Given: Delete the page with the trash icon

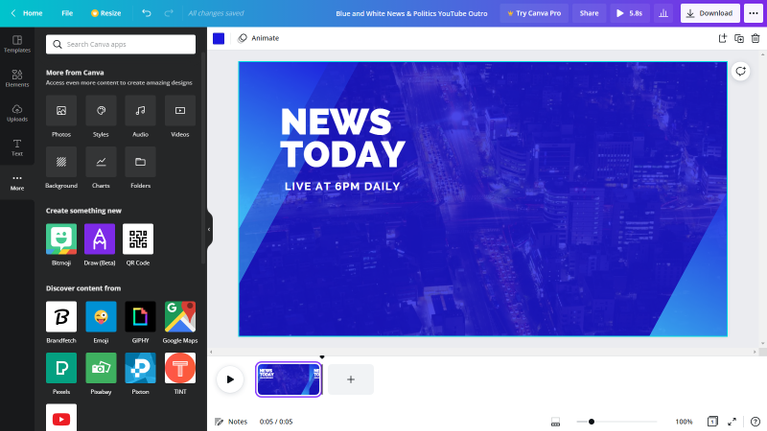Looking at the screenshot, I should pyautogui.click(x=756, y=38).
